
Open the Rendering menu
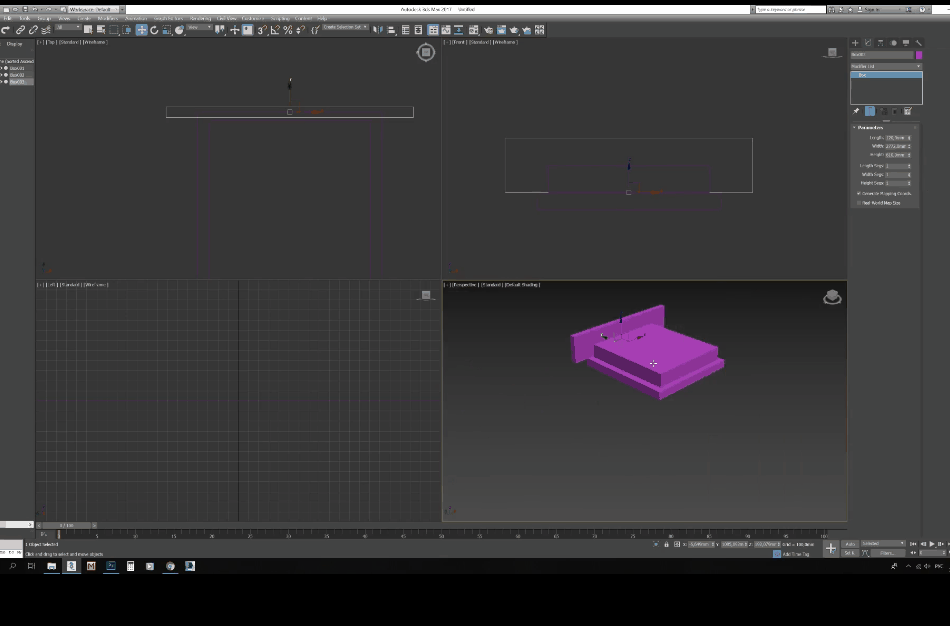(200, 18)
